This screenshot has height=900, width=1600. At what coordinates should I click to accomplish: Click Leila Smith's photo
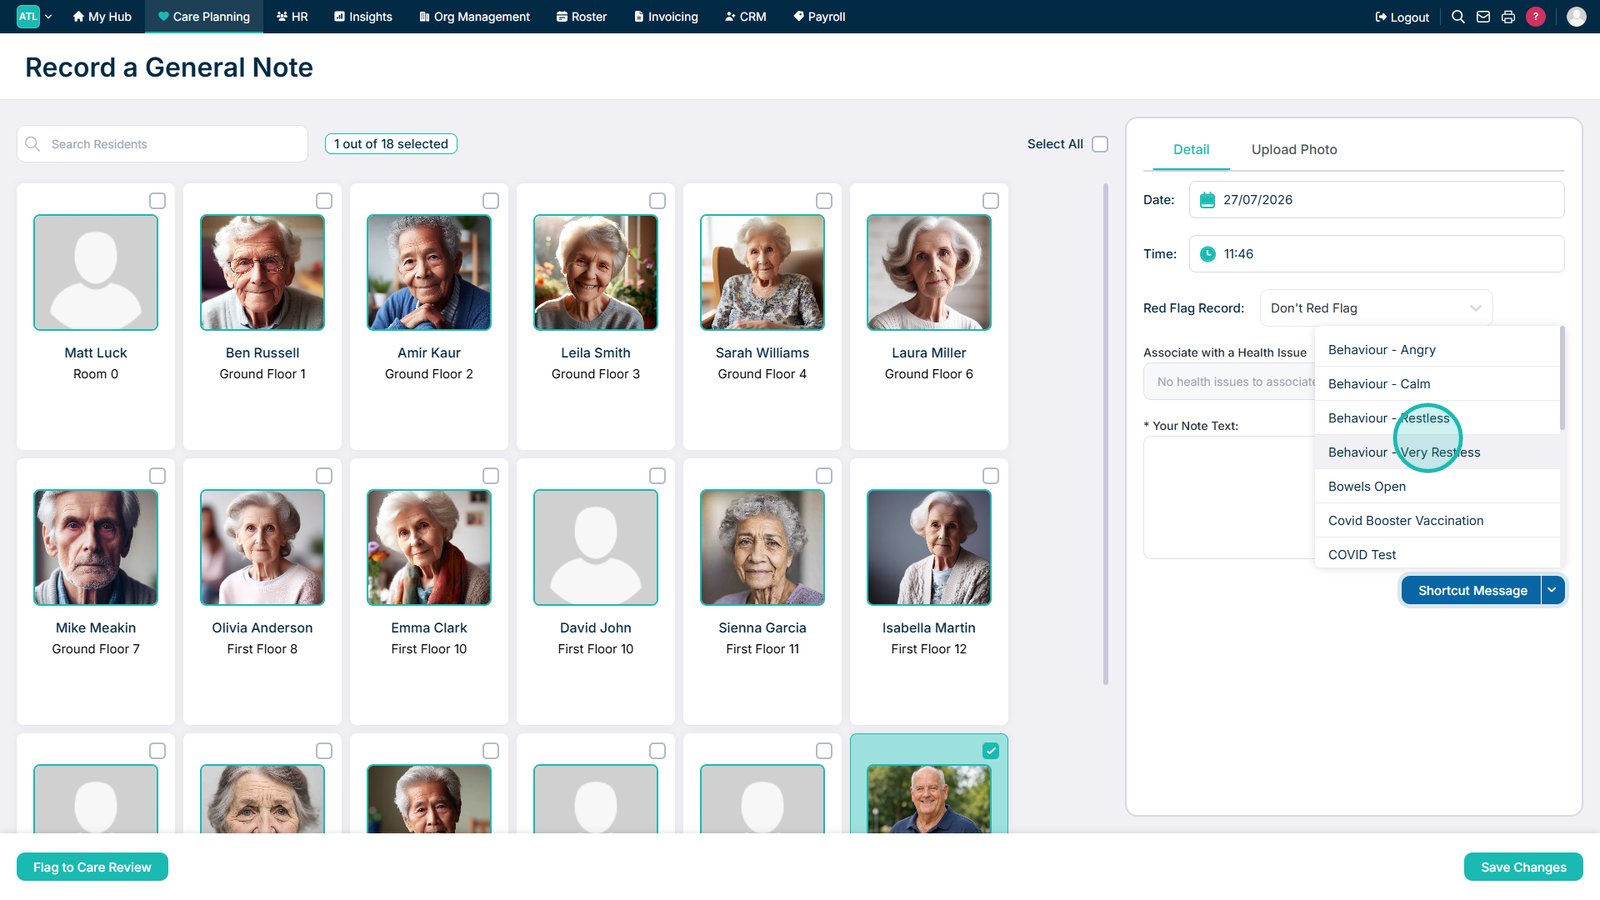click(596, 272)
